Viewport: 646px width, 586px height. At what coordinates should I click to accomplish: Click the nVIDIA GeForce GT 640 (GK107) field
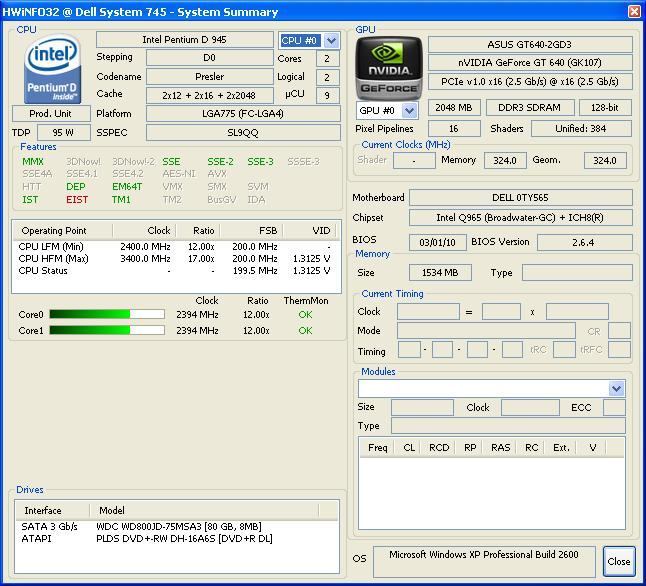(530, 63)
